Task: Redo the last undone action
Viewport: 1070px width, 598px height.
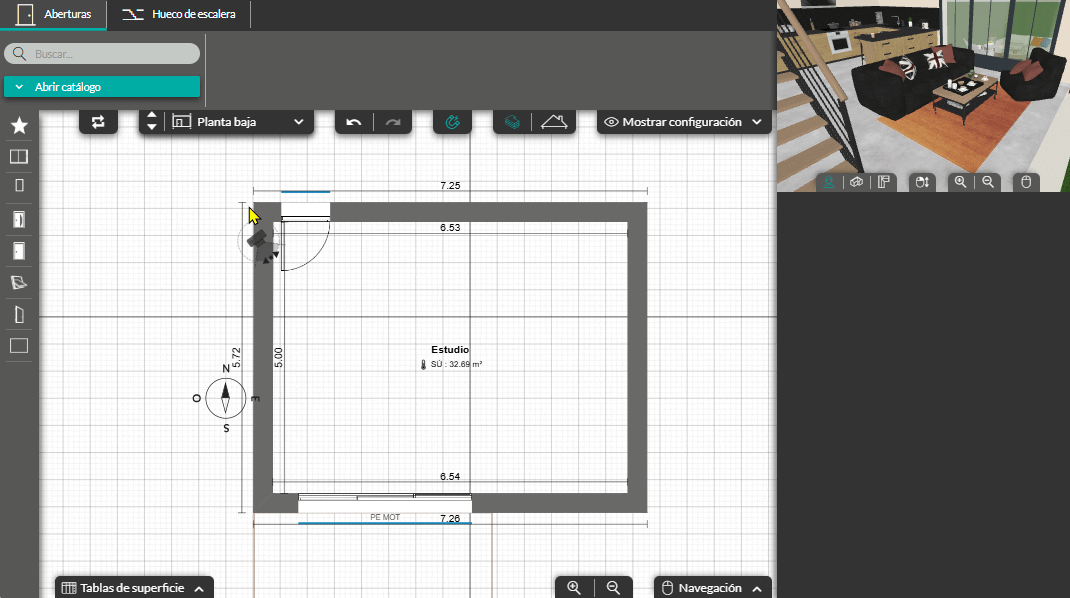Action: point(393,122)
